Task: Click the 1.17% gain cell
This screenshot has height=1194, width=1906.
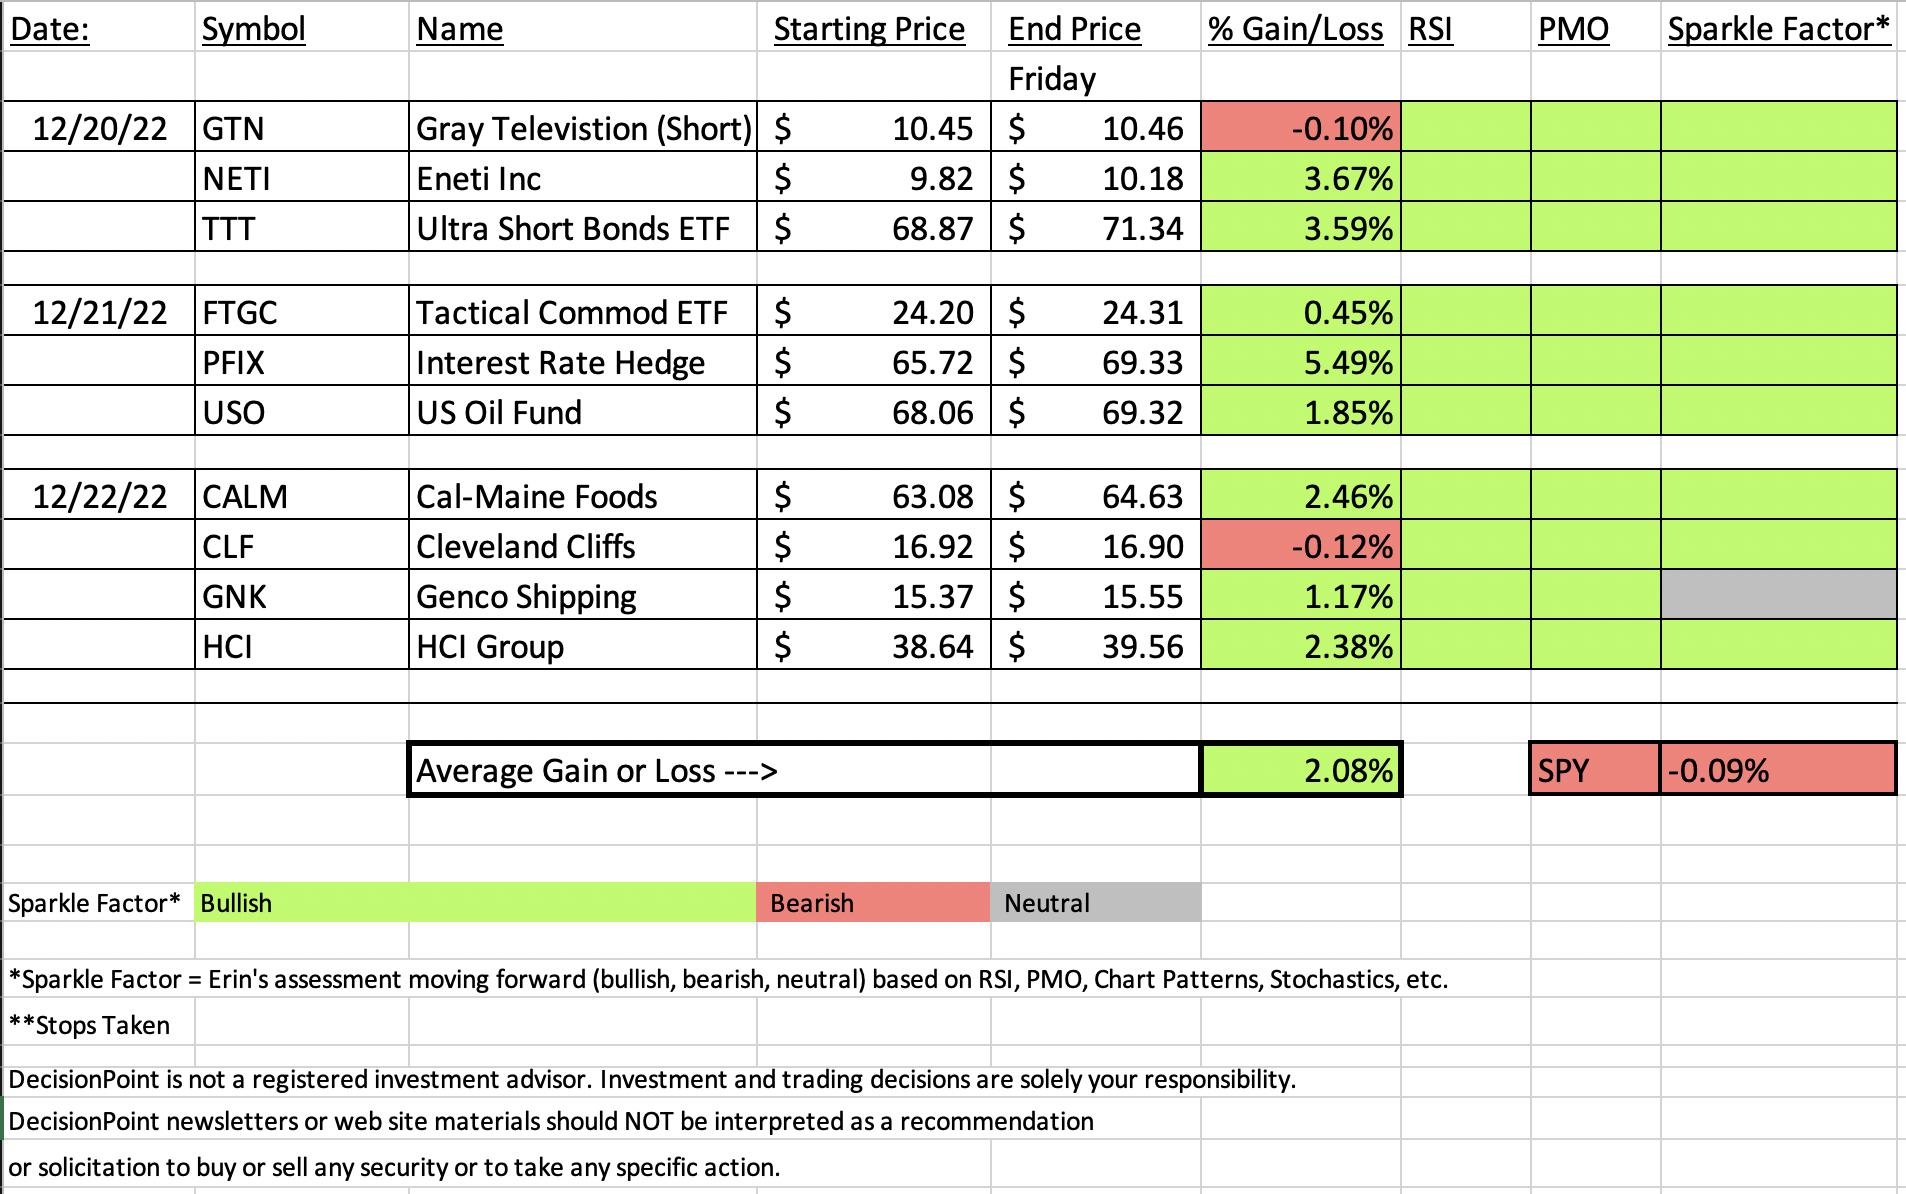Action: [1300, 596]
